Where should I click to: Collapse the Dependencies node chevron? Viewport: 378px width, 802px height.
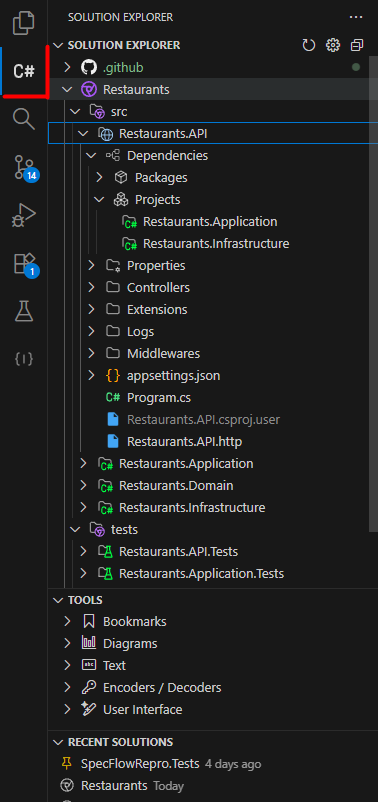[x=91, y=155]
